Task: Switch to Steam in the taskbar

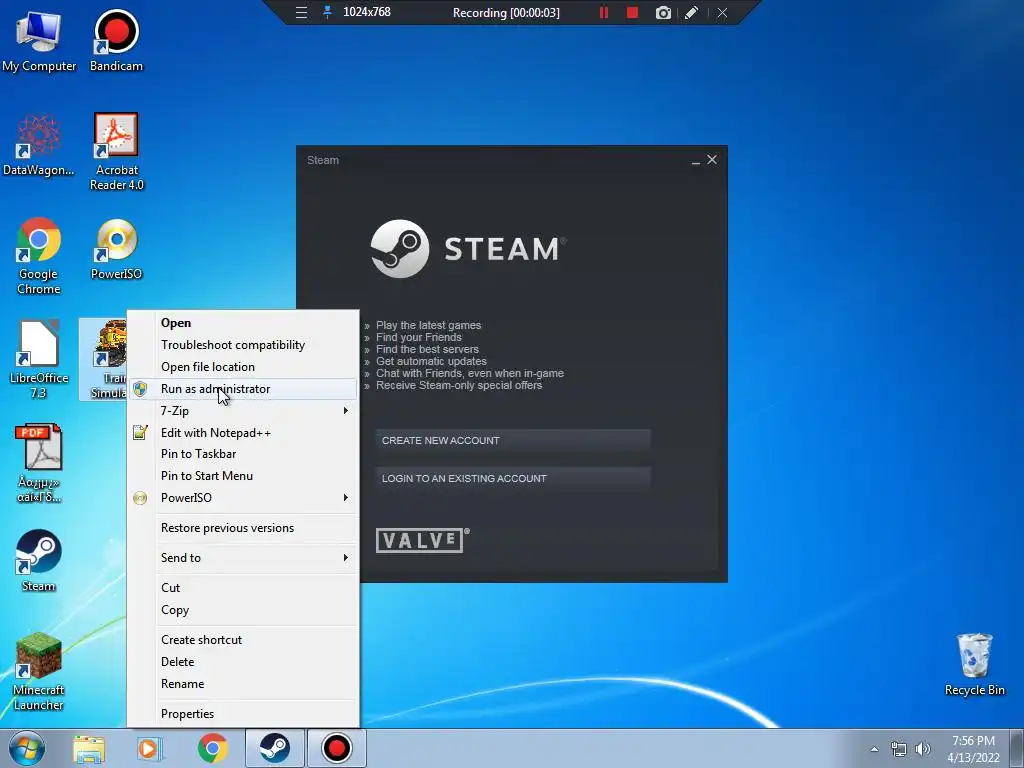Action: [x=275, y=748]
